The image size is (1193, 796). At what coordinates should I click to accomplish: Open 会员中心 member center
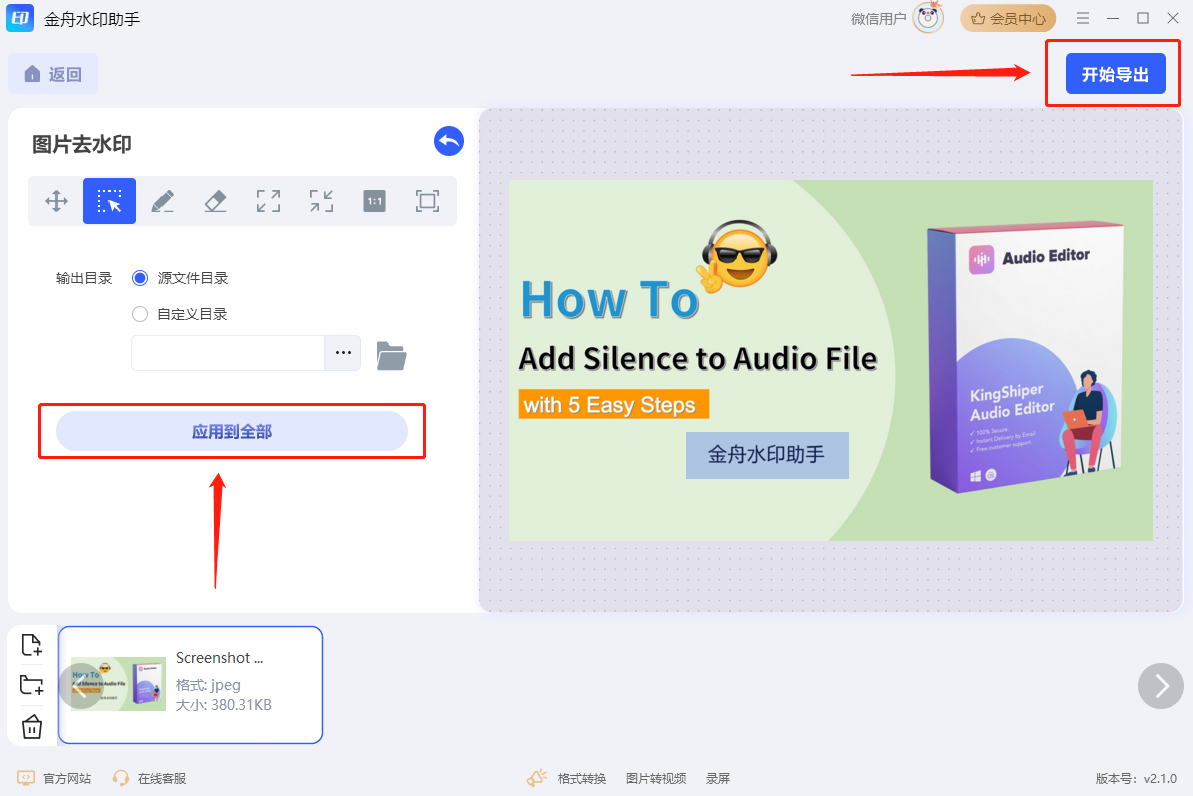pos(1008,18)
